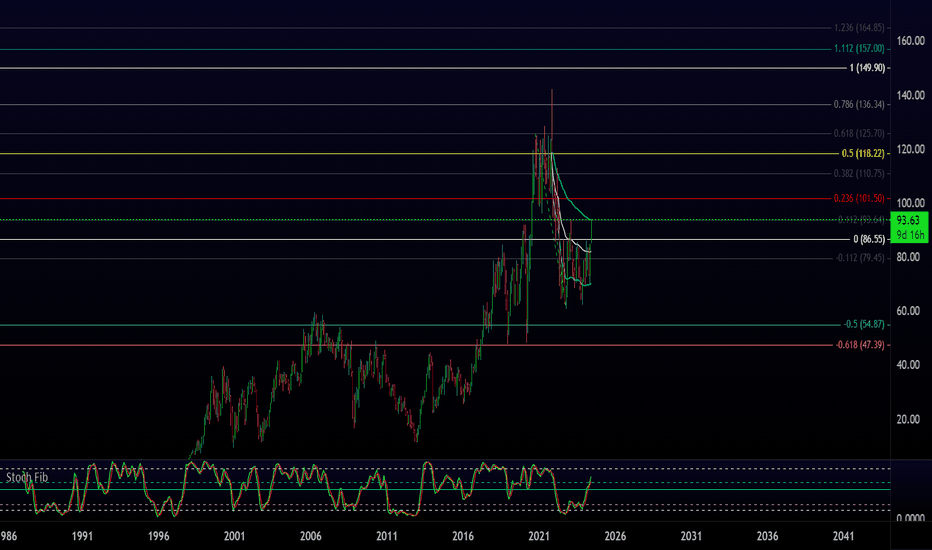Viewport: 932px width, 550px height.
Task: Click 140.00 on the price axis
Action: click(x=911, y=95)
